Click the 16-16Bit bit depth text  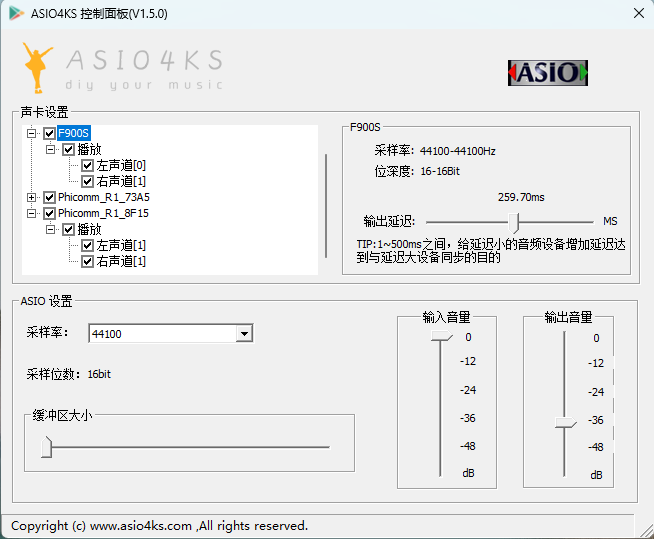tap(440, 171)
